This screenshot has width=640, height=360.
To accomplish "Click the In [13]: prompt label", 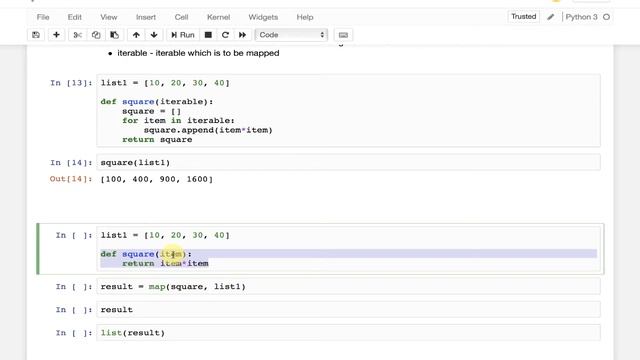I will tap(71, 83).
